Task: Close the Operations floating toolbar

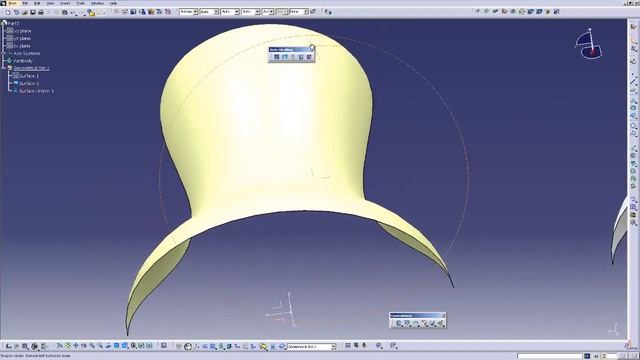Action: 444,316
